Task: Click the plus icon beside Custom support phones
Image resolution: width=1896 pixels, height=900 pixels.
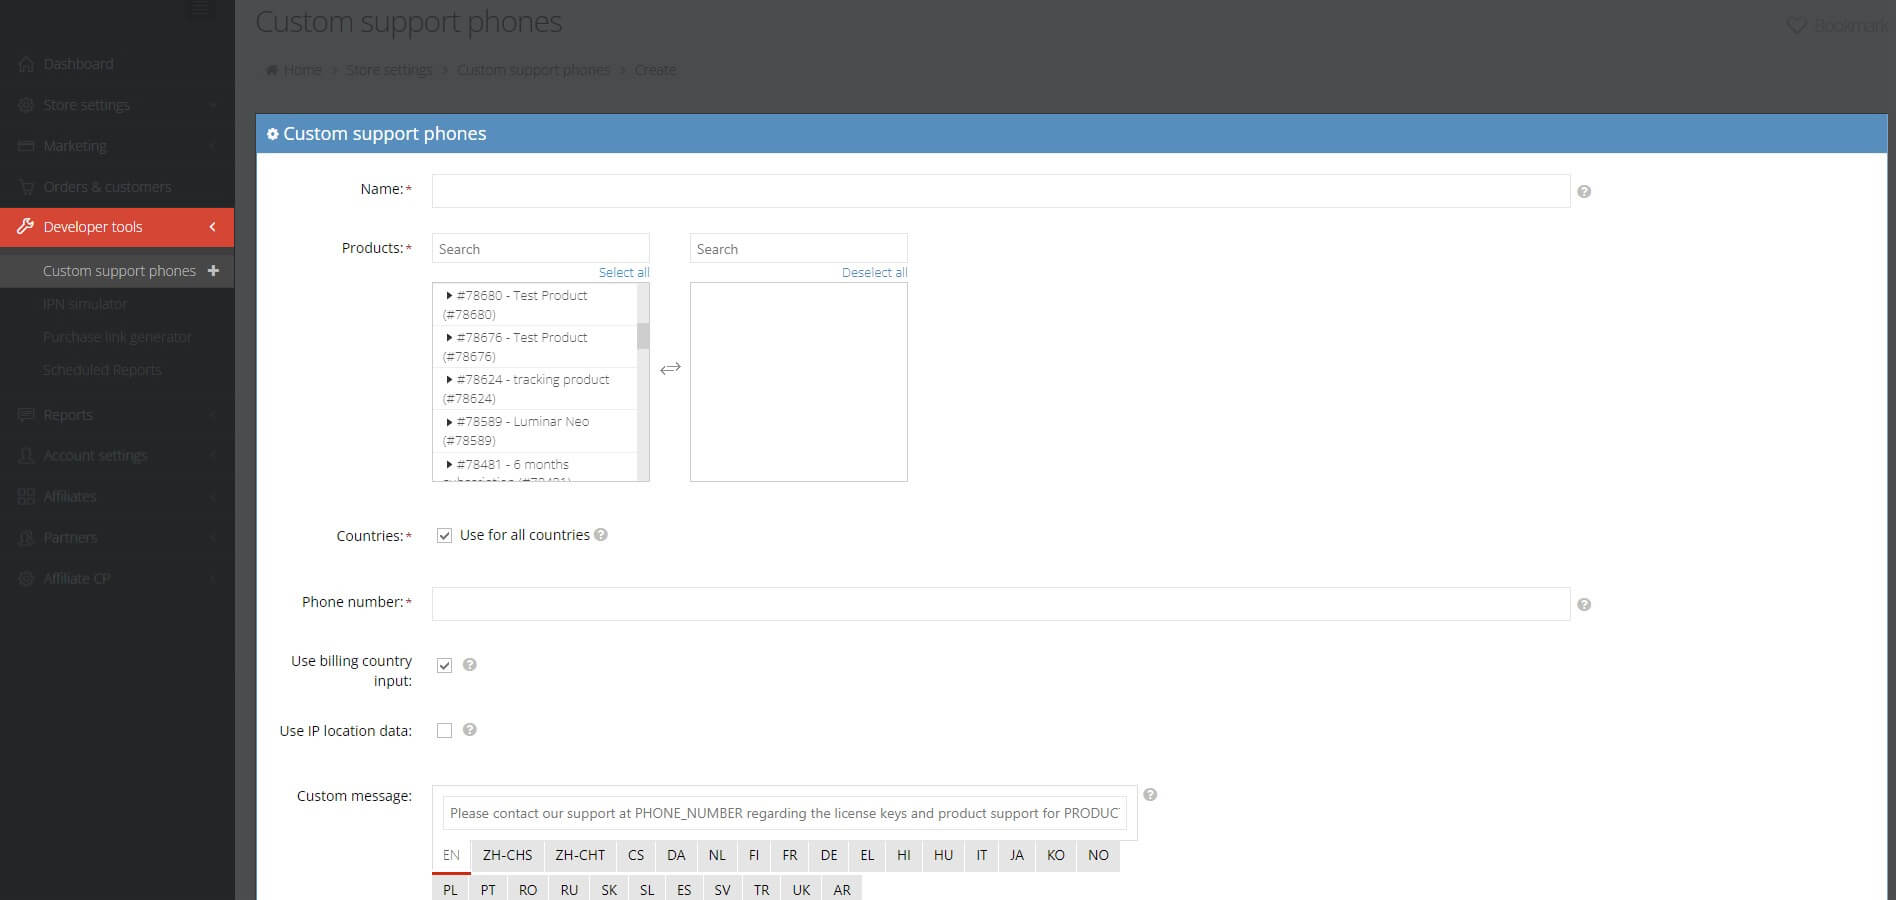Action: [x=212, y=270]
